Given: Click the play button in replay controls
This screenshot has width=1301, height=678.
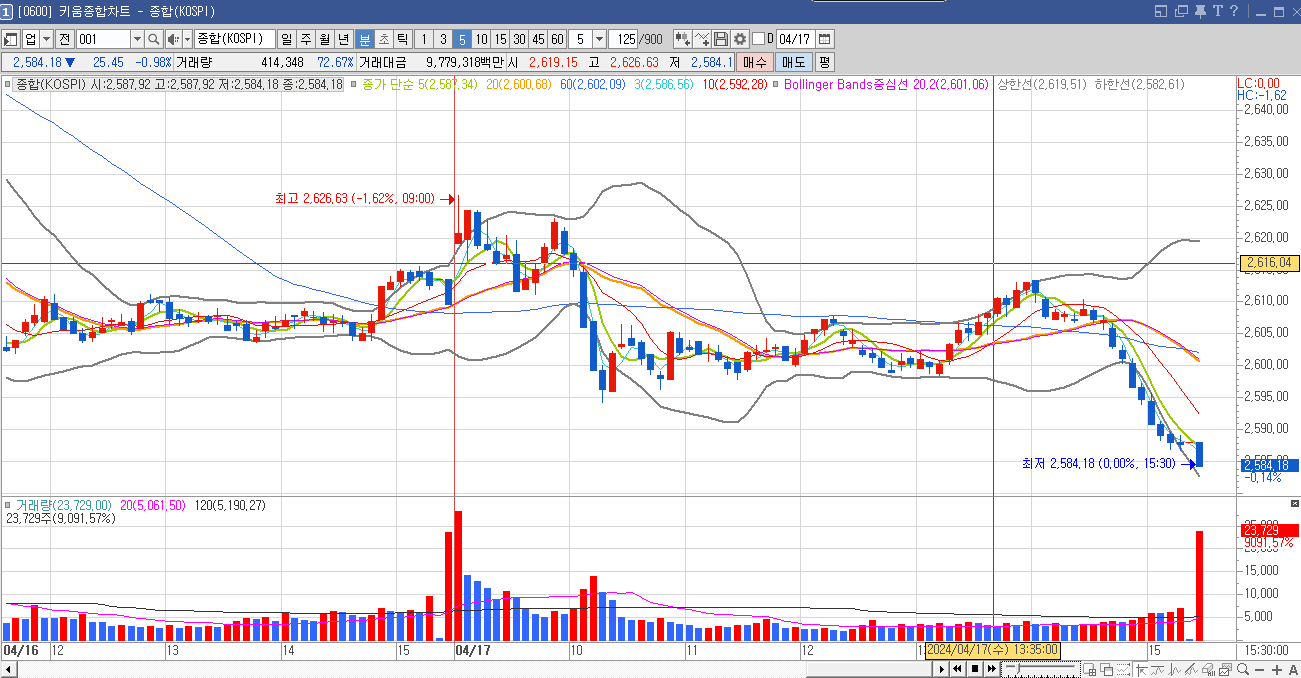Looking at the screenshot, I should [x=942, y=669].
